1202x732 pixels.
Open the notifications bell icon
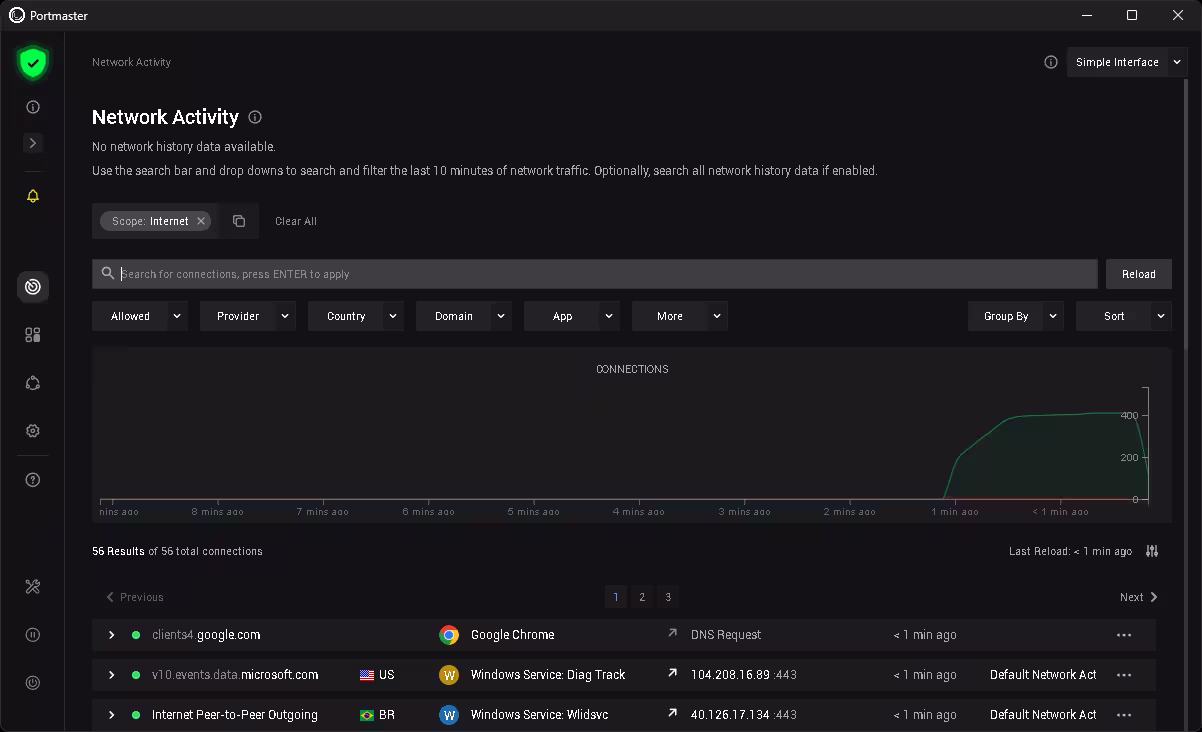click(33, 196)
